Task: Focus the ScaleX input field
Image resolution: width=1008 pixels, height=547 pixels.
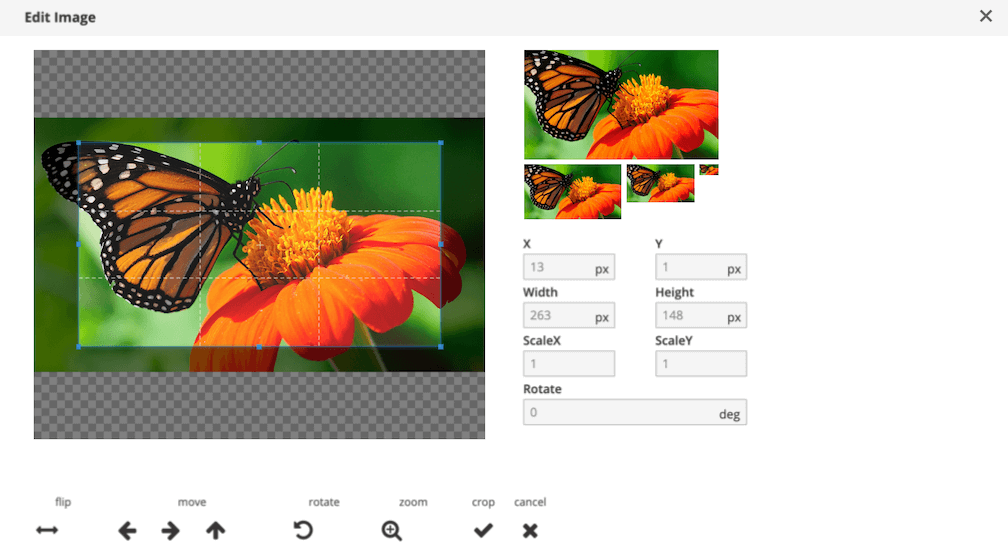Action: click(x=568, y=364)
